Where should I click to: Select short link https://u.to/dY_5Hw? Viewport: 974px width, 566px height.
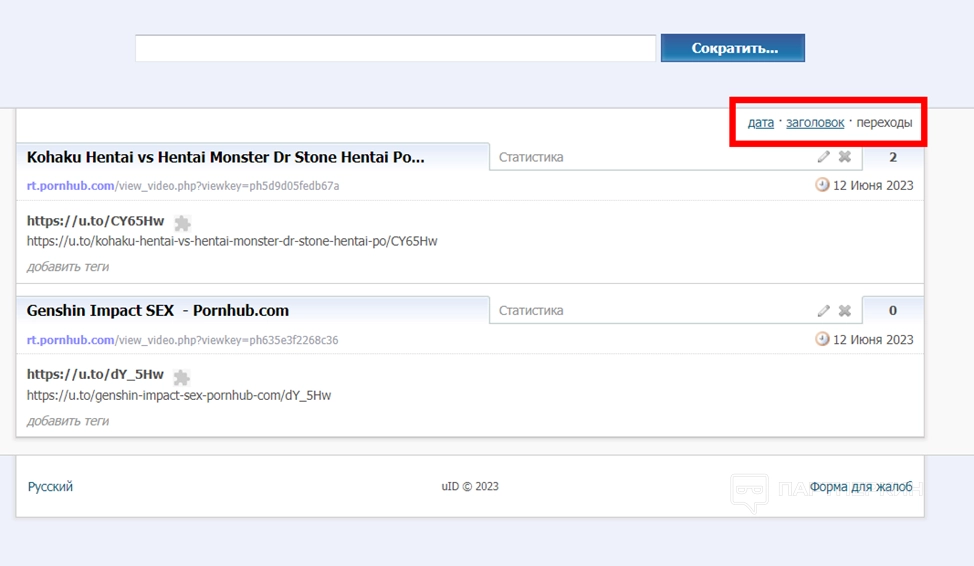coord(95,375)
